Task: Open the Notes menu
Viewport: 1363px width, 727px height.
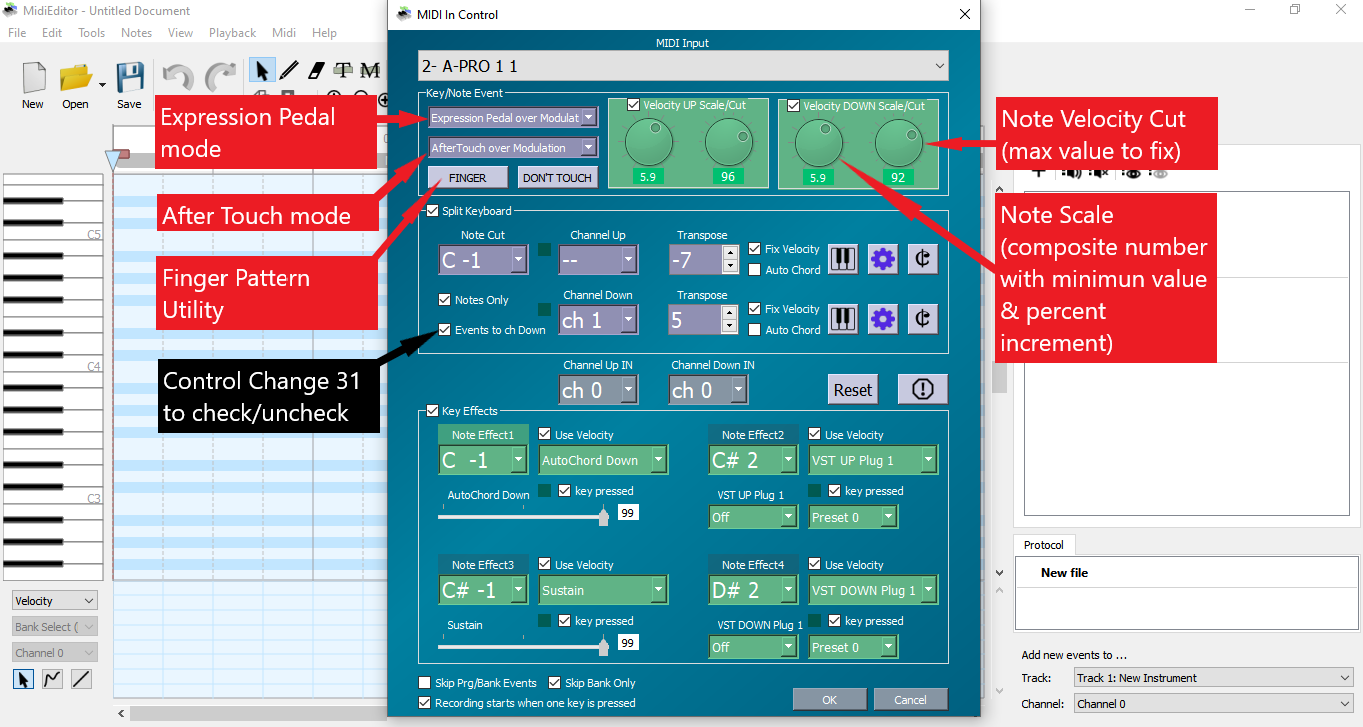Action: pos(137,33)
